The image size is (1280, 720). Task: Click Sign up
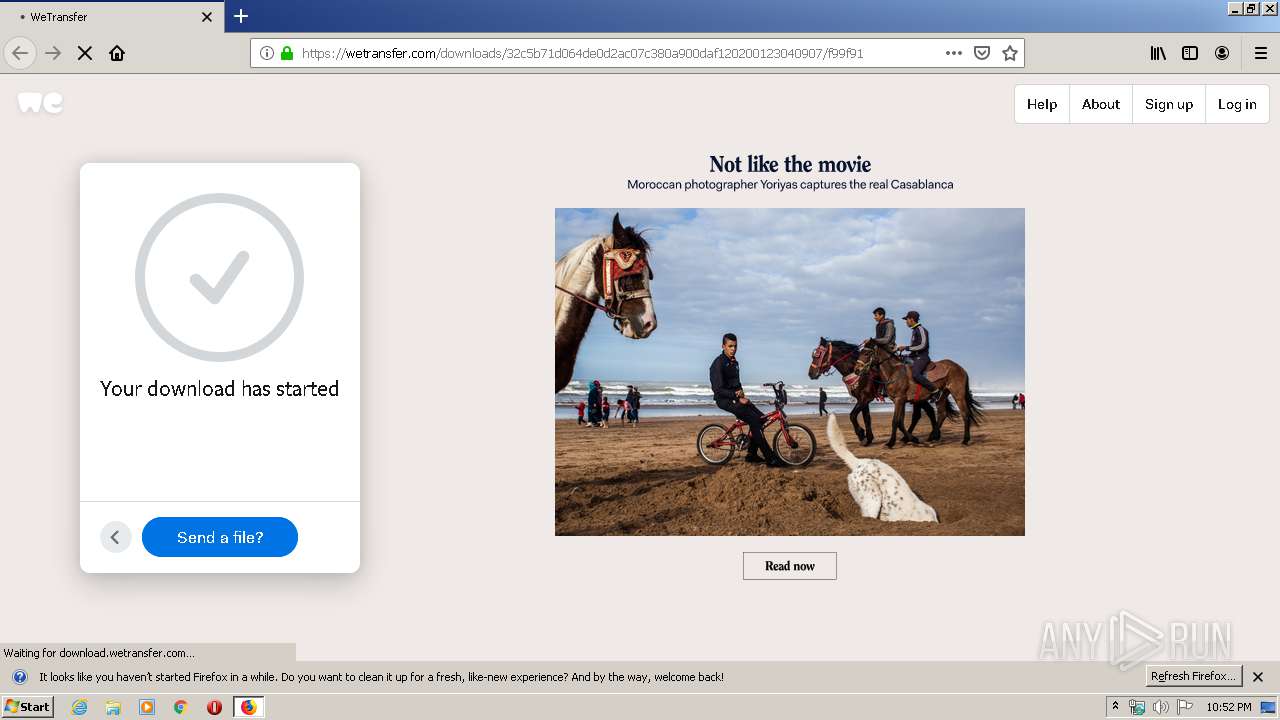(x=1169, y=104)
